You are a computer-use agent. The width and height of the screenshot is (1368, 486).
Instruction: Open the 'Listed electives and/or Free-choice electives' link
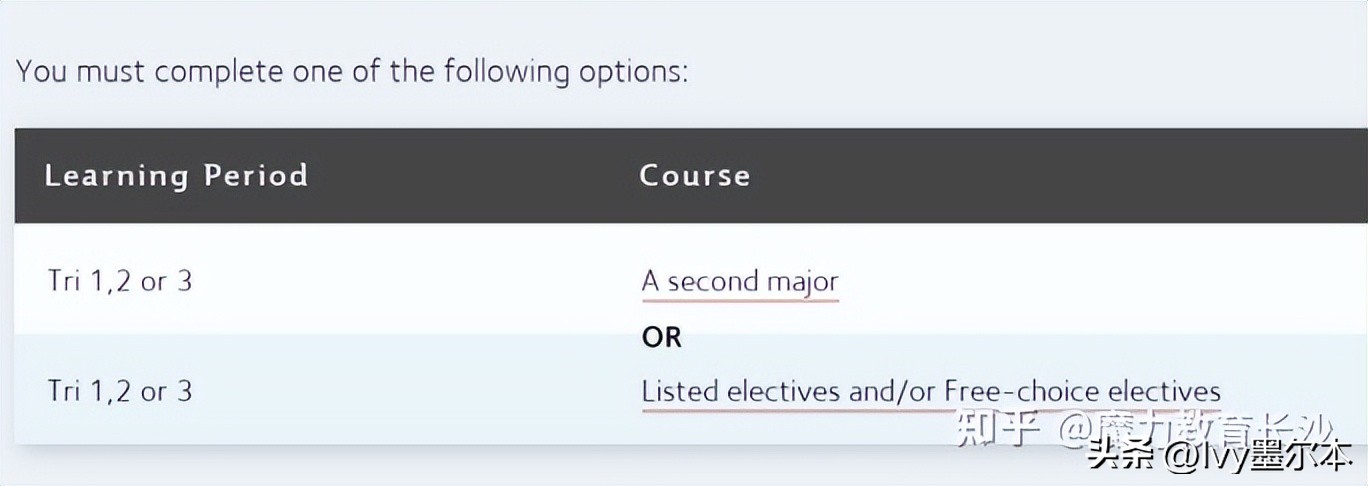(930, 391)
